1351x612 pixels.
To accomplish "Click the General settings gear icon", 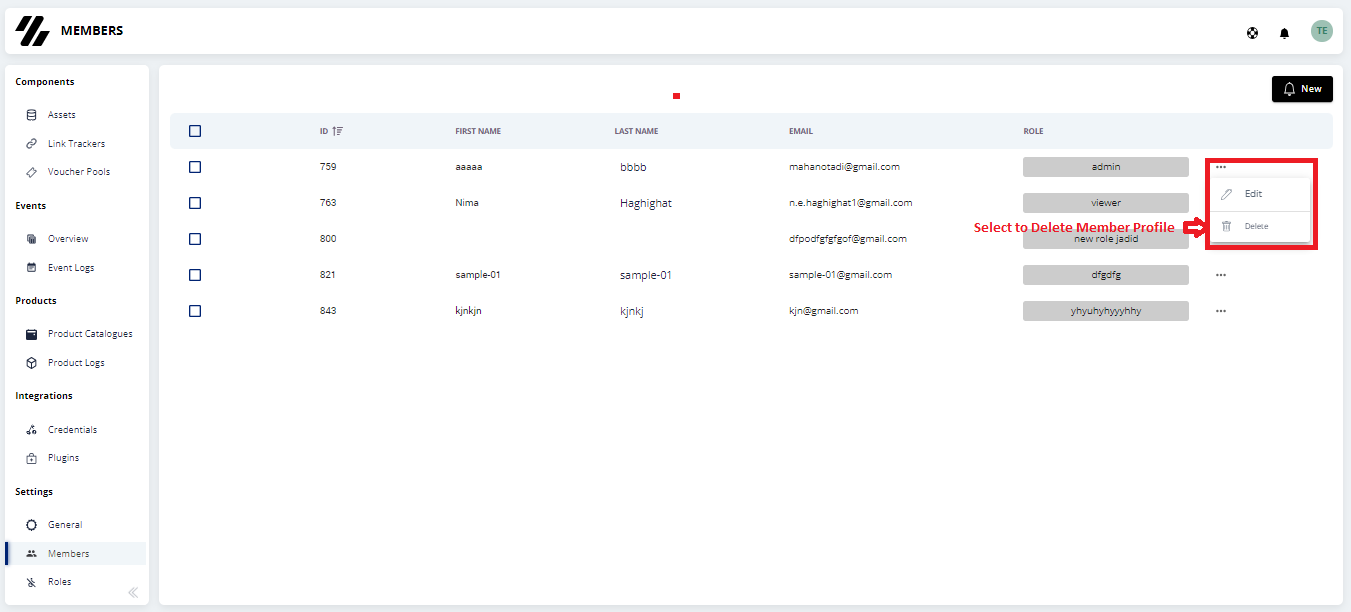I will [31, 525].
